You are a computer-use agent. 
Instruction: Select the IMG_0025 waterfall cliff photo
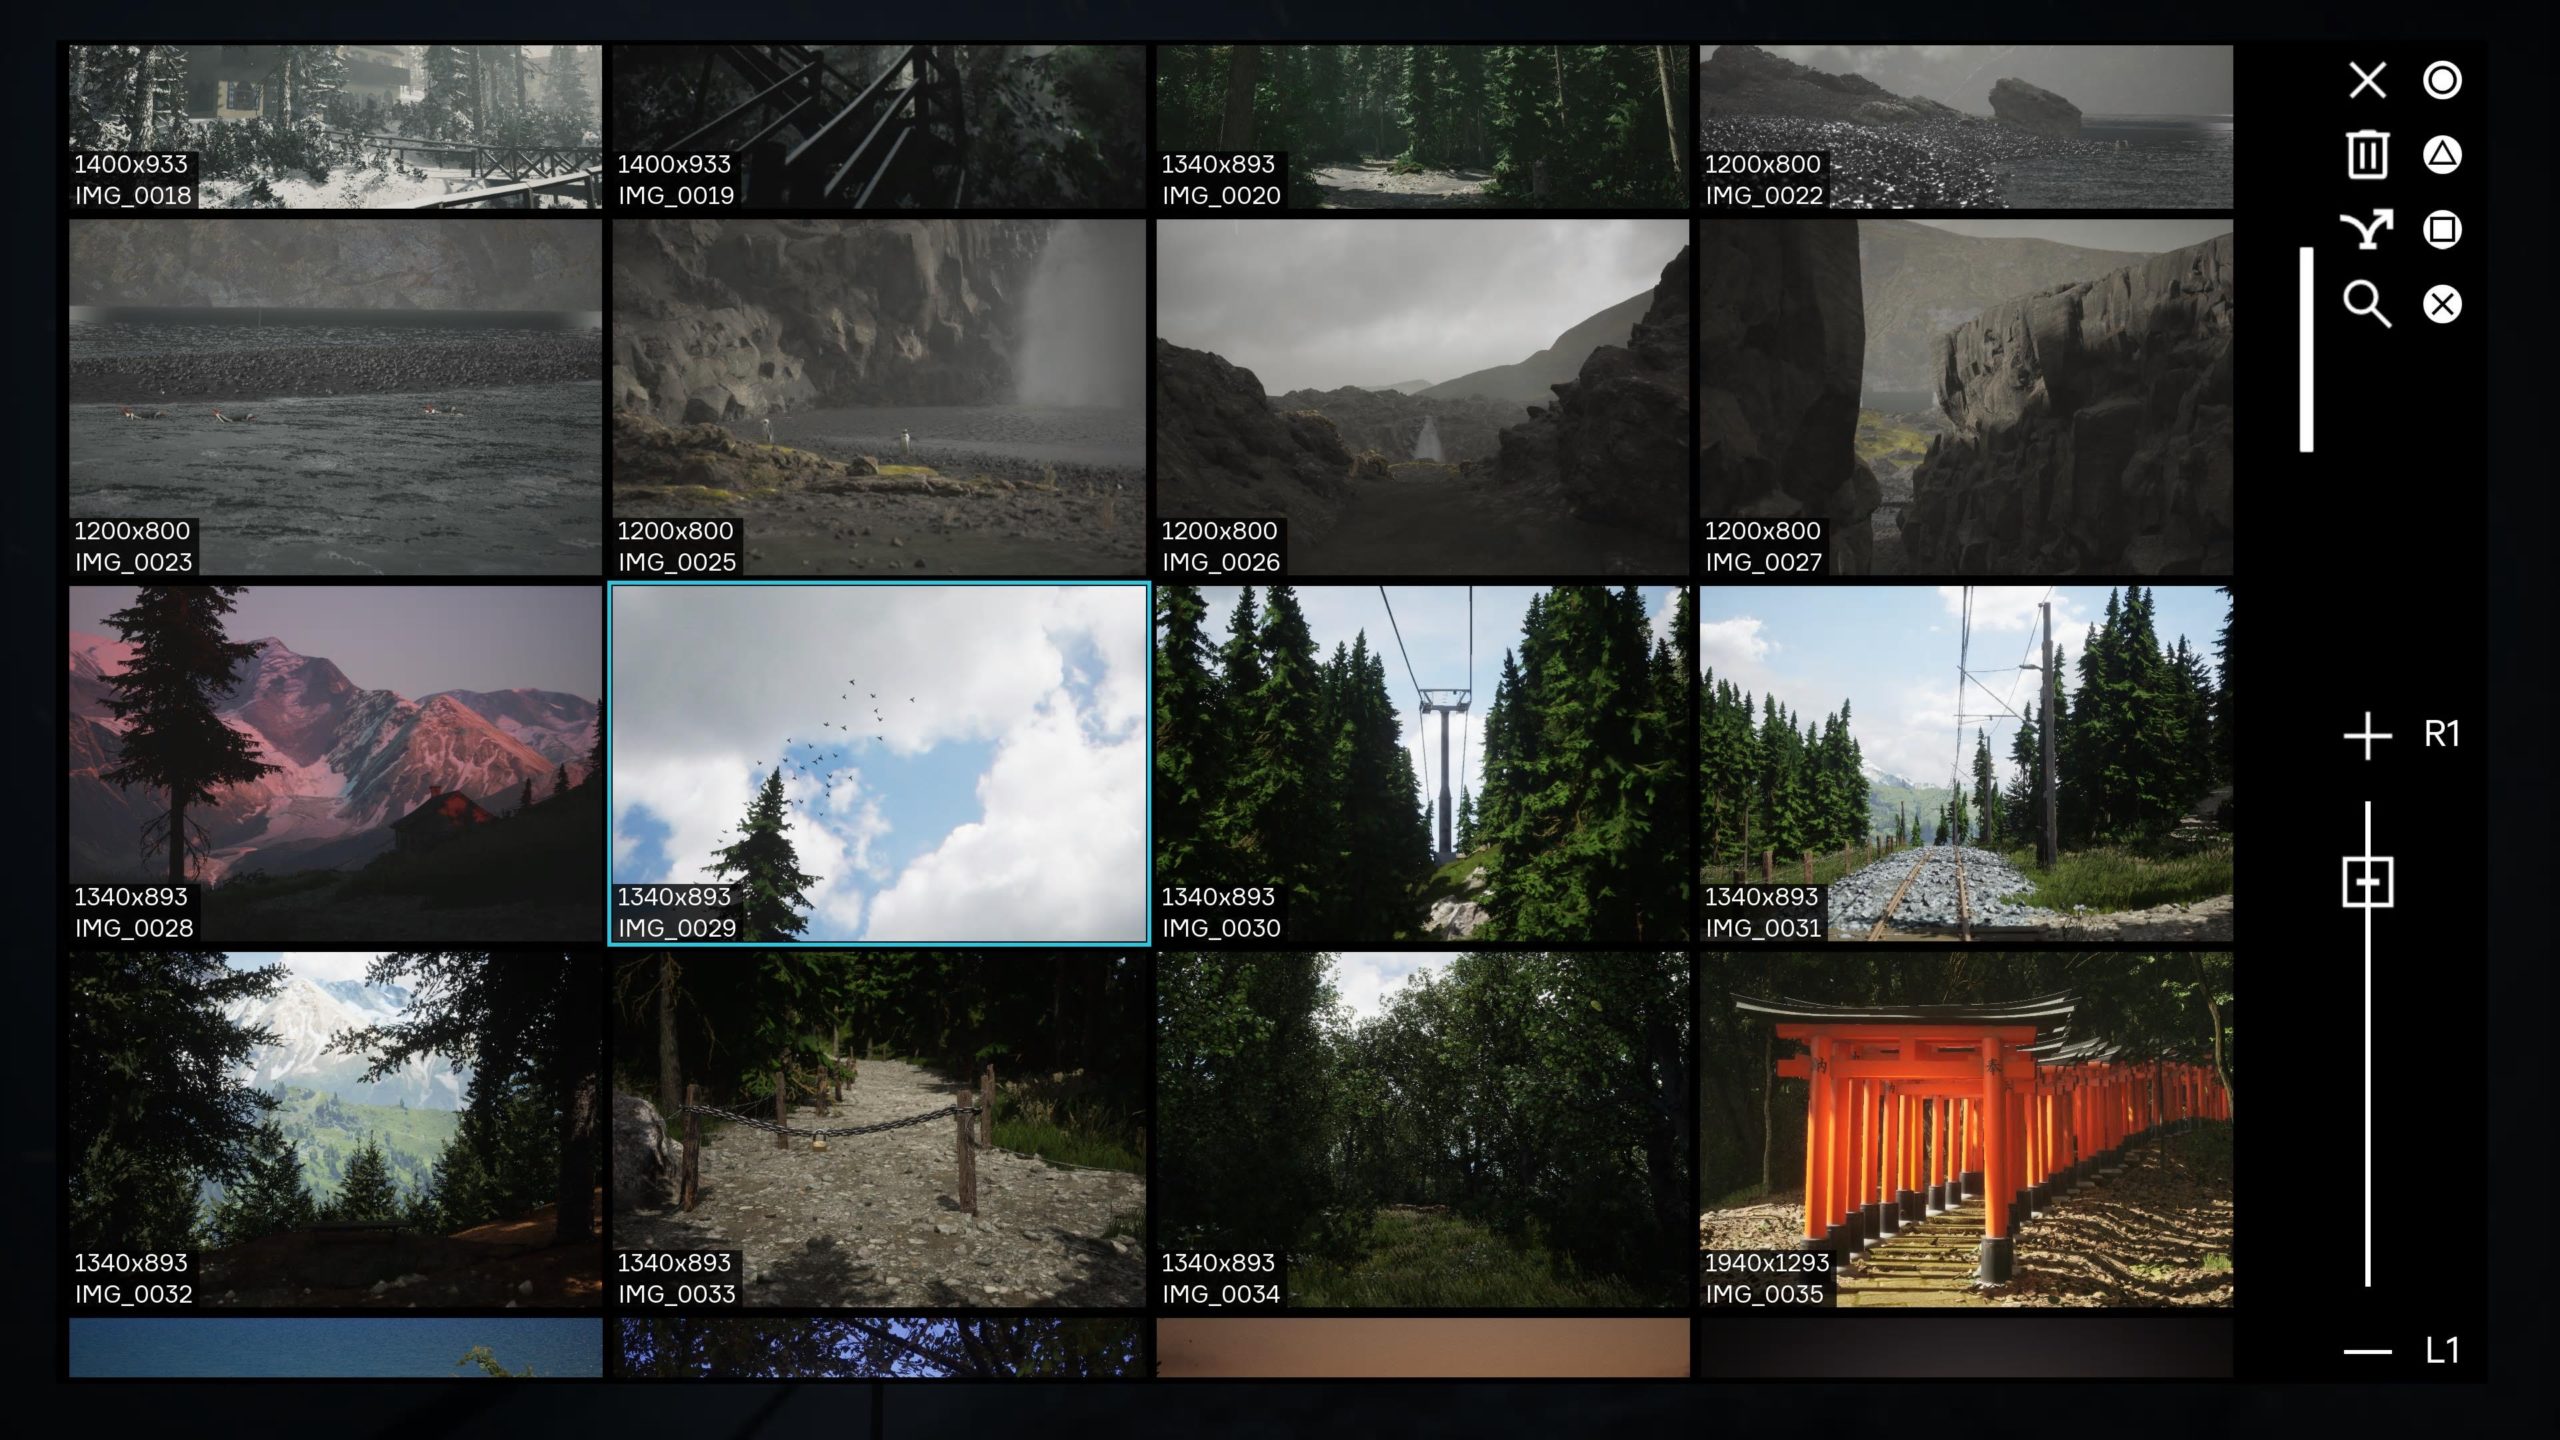click(879, 397)
